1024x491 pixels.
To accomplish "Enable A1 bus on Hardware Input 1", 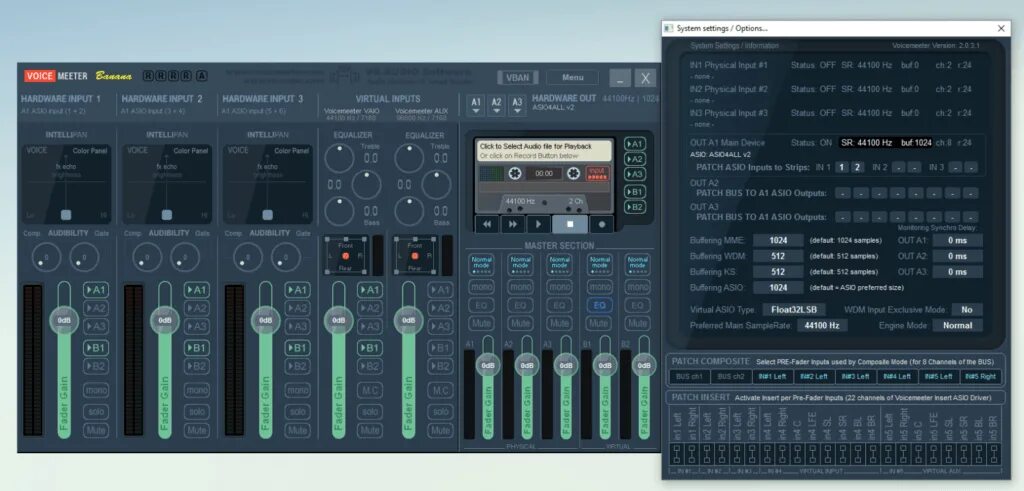I will point(96,290).
